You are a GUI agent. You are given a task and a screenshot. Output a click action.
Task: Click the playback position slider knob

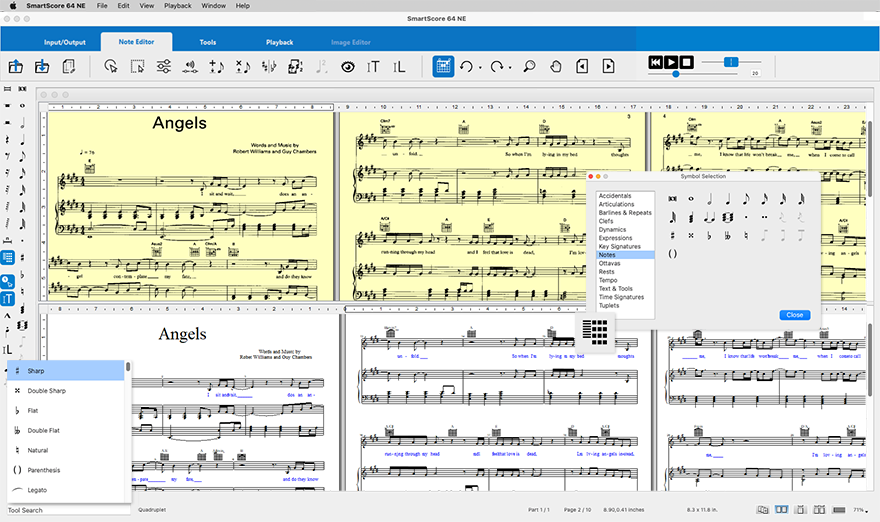pos(676,74)
